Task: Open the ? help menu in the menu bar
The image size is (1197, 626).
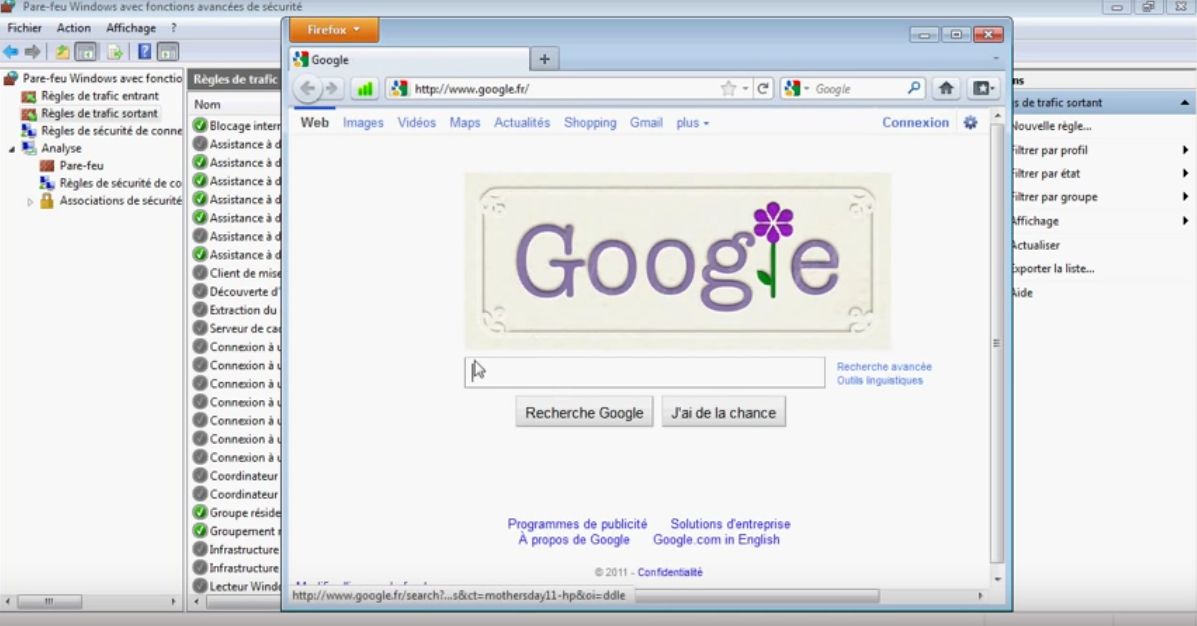Action: (173, 27)
